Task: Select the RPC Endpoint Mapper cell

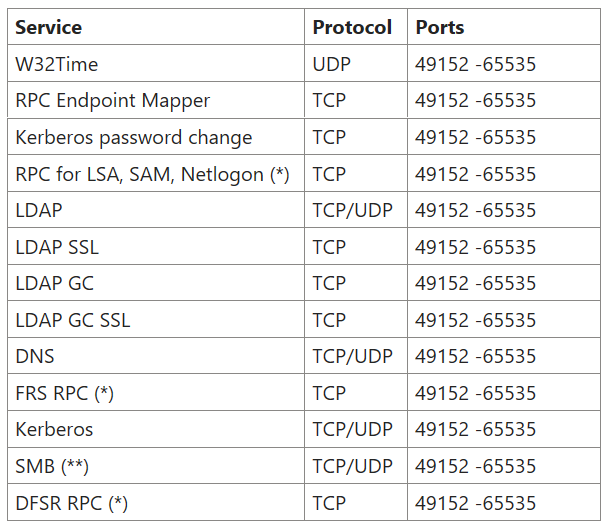Action: tap(156, 100)
